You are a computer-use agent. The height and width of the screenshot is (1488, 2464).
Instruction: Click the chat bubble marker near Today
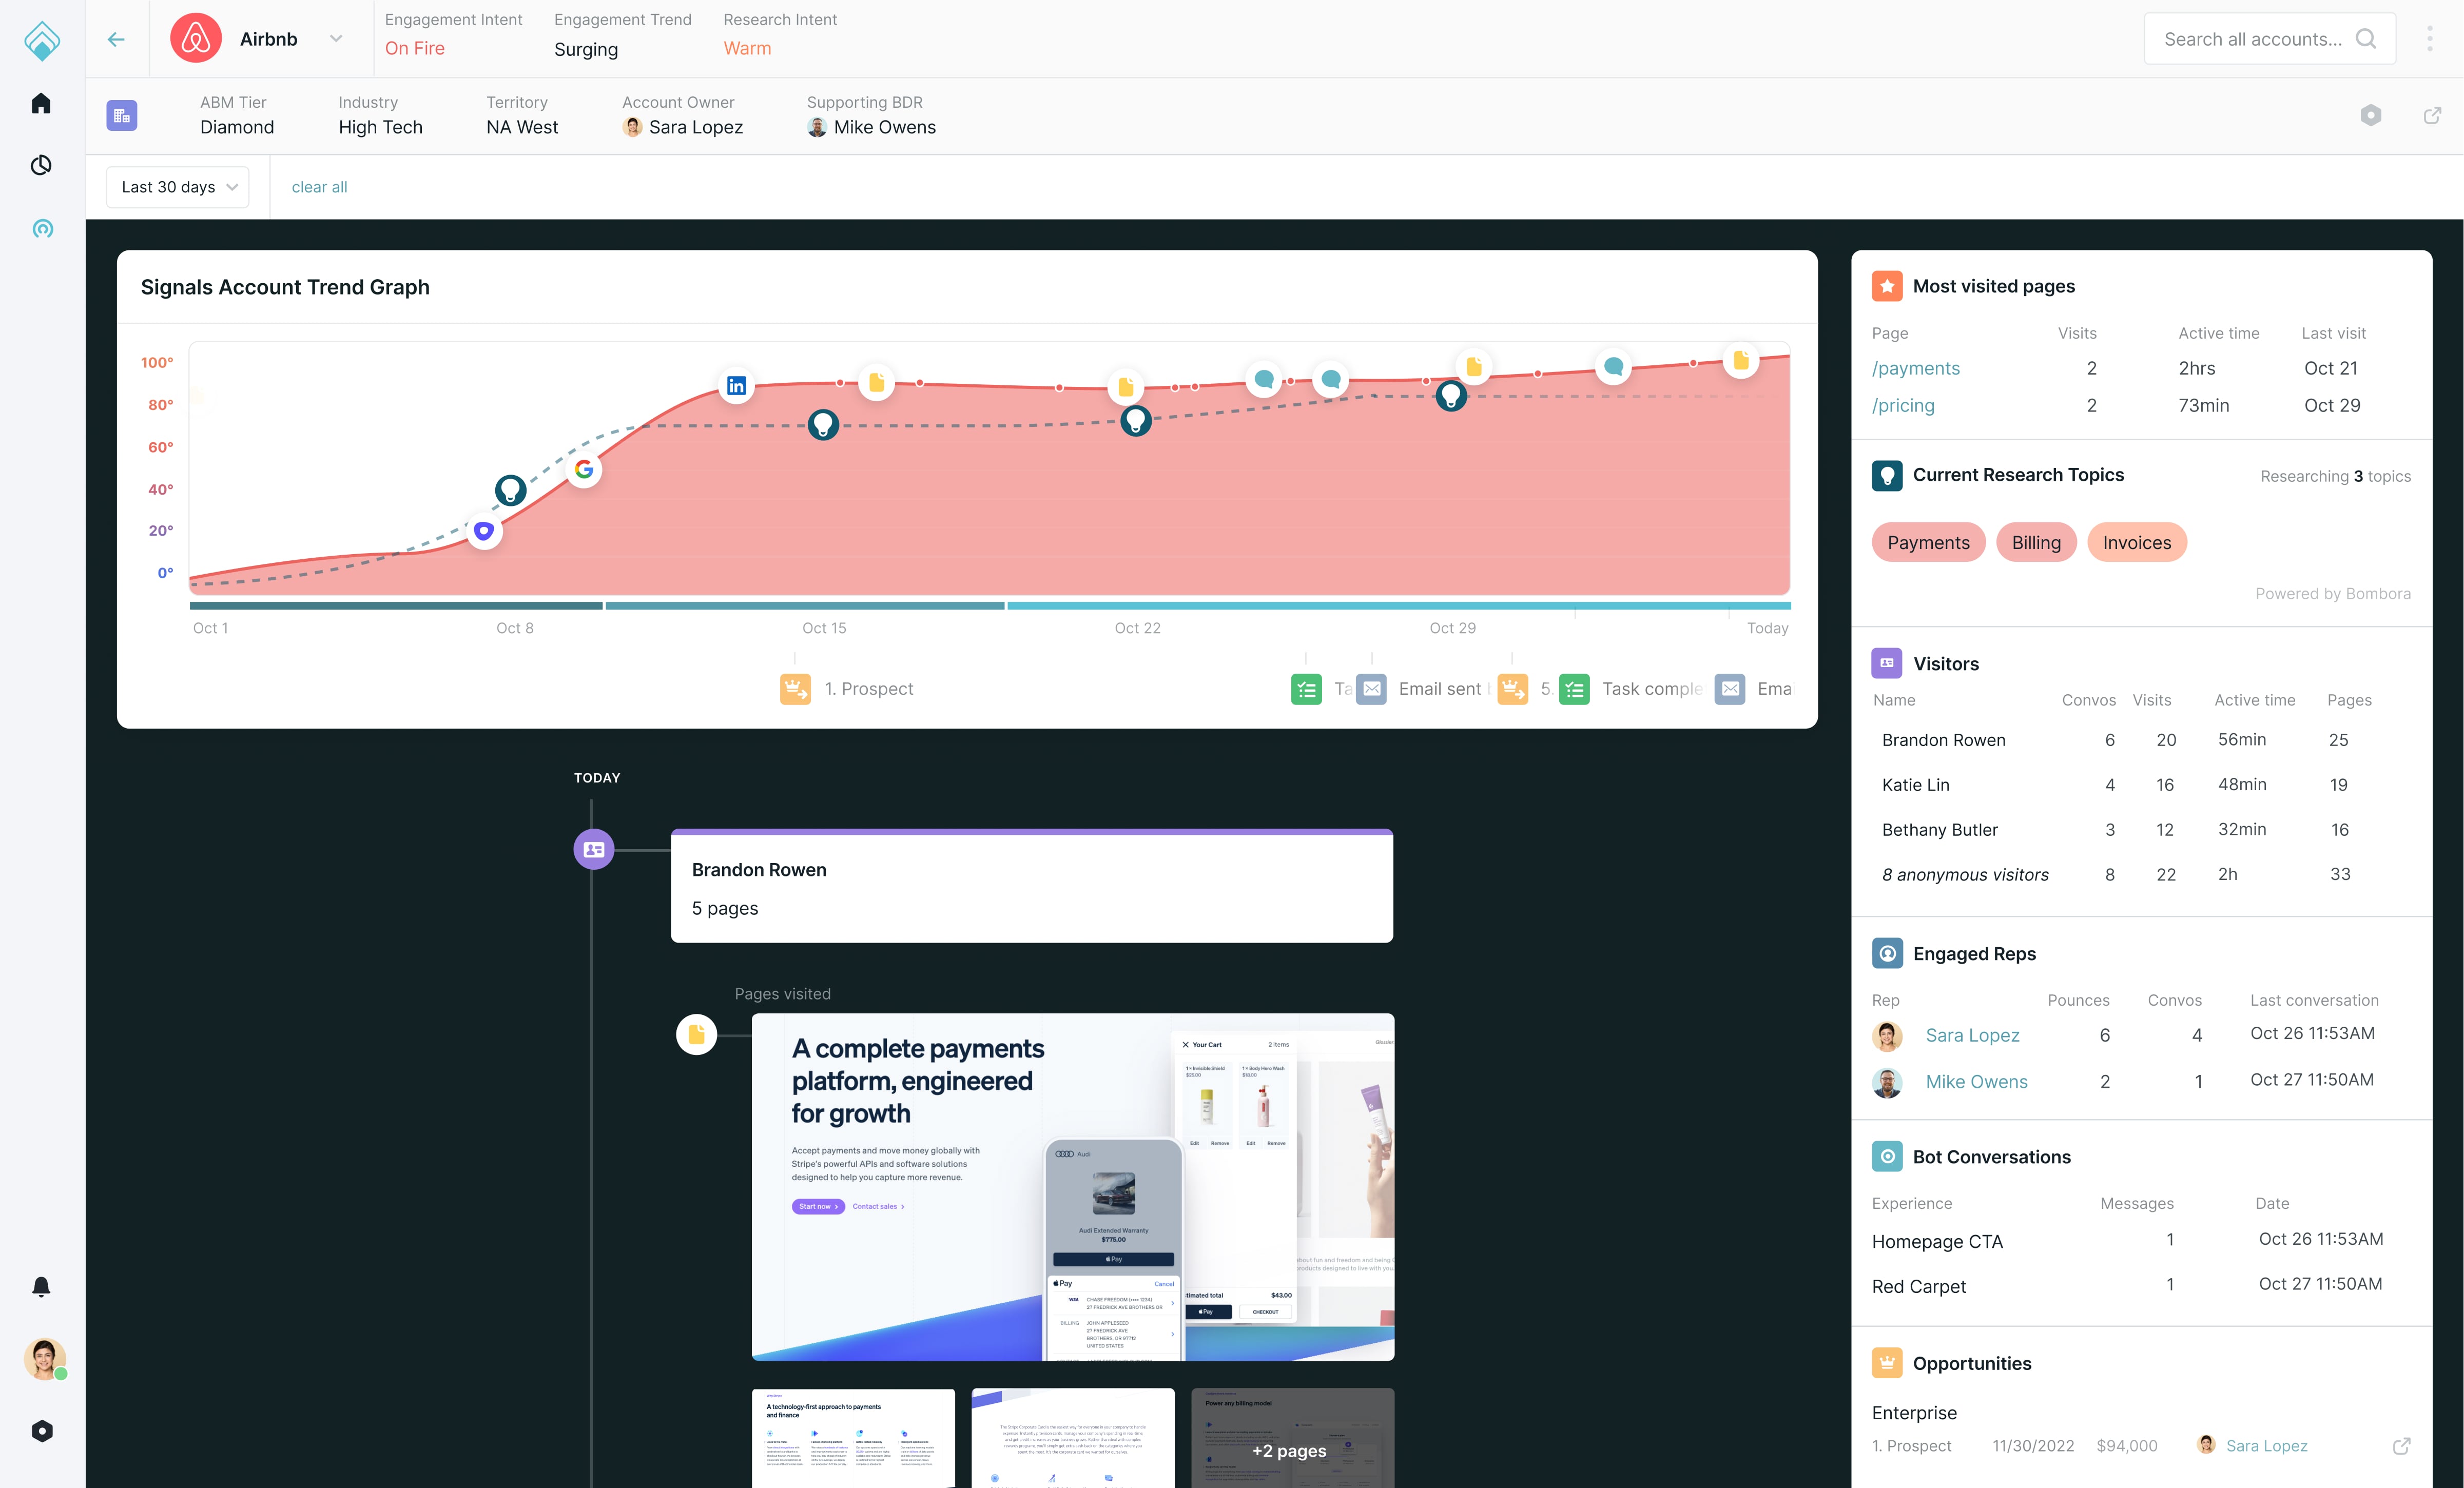tap(1613, 368)
